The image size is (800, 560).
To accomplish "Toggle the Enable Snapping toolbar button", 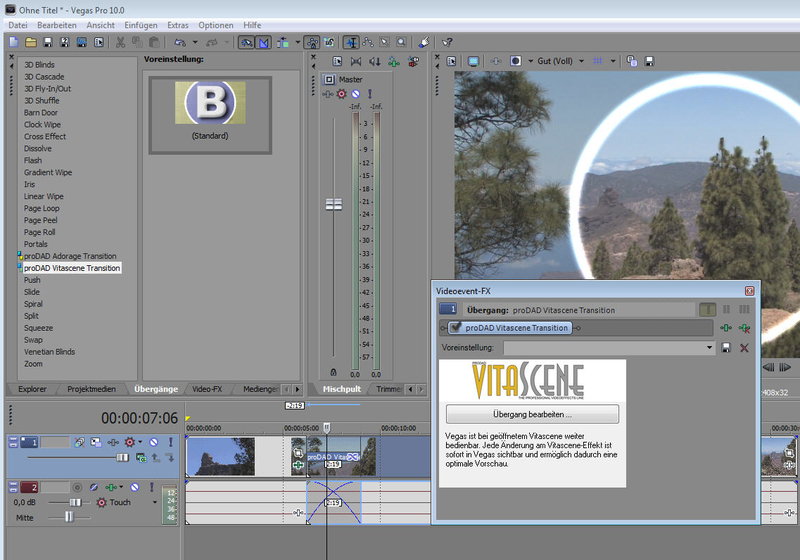I will (x=246, y=42).
